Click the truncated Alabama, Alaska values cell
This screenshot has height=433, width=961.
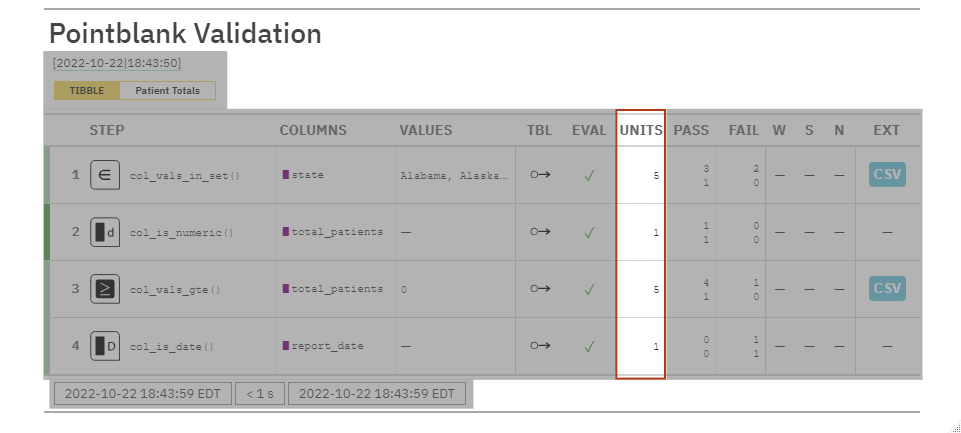coord(454,175)
